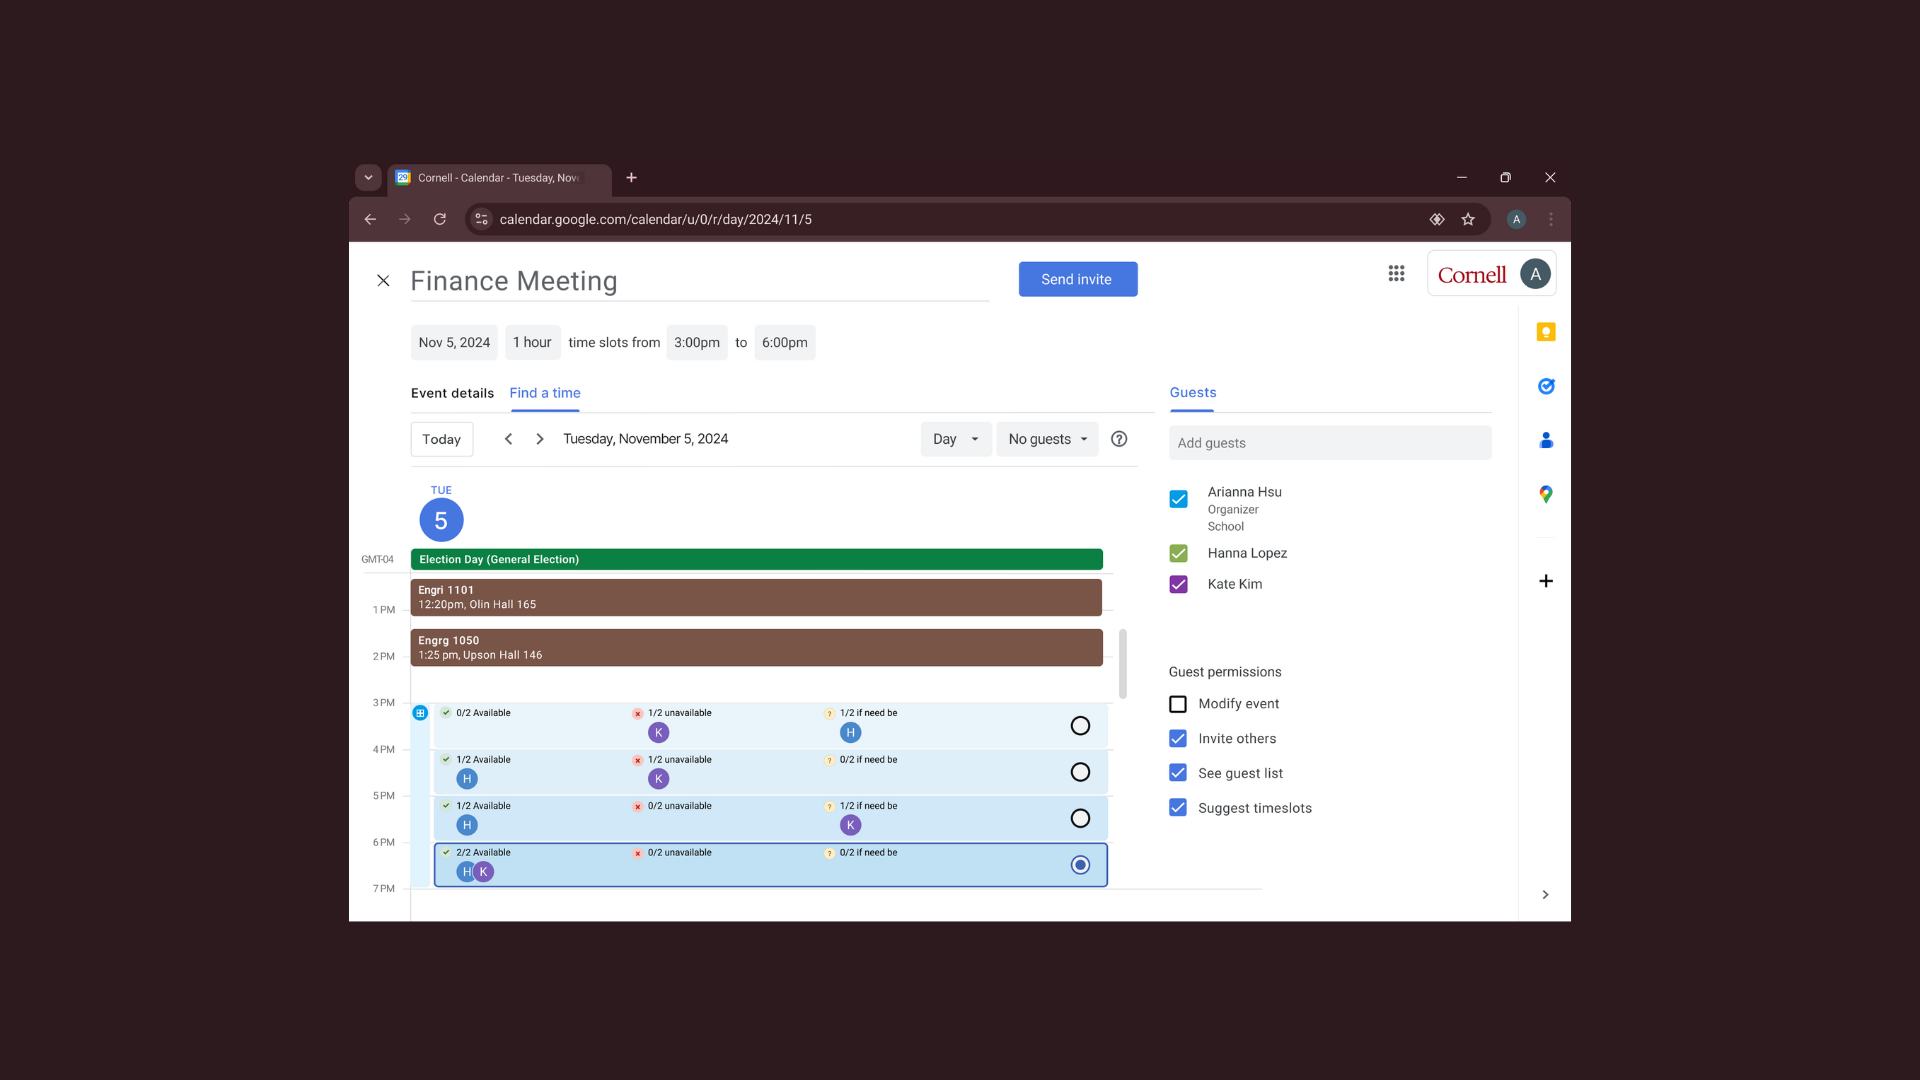Go to next day arrow

coord(540,439)
